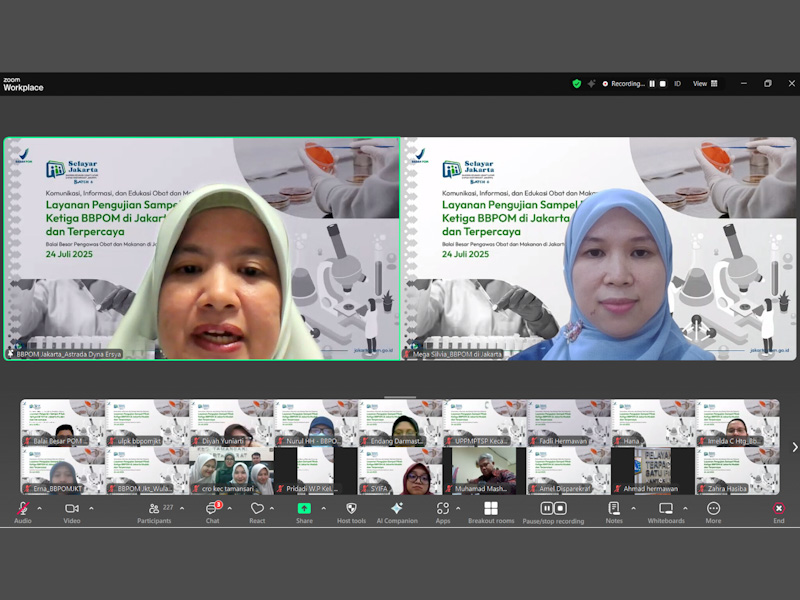Screen dimensions: 800x600
Task: Select the Amel Disparekraf thumbnail
Action: [568, 471]
